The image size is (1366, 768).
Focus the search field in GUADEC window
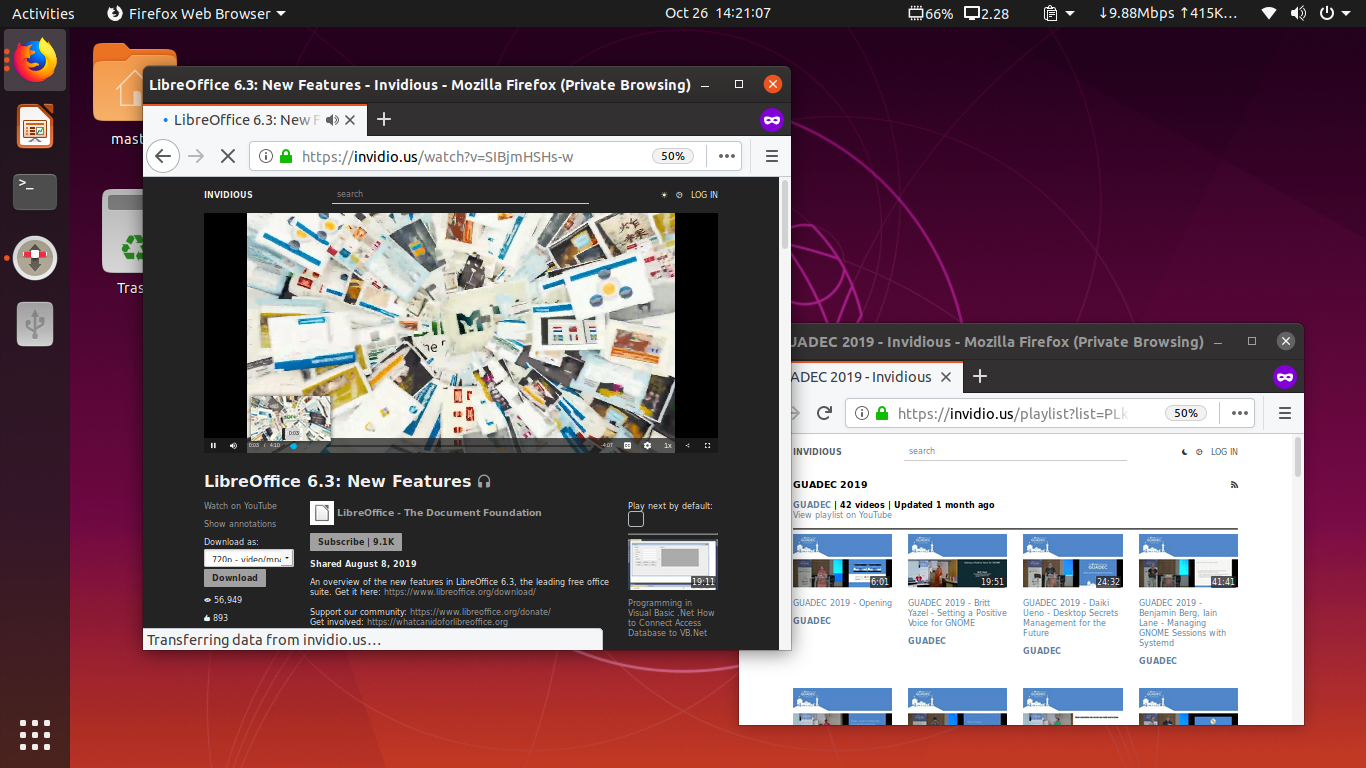tap(1015, 451)
